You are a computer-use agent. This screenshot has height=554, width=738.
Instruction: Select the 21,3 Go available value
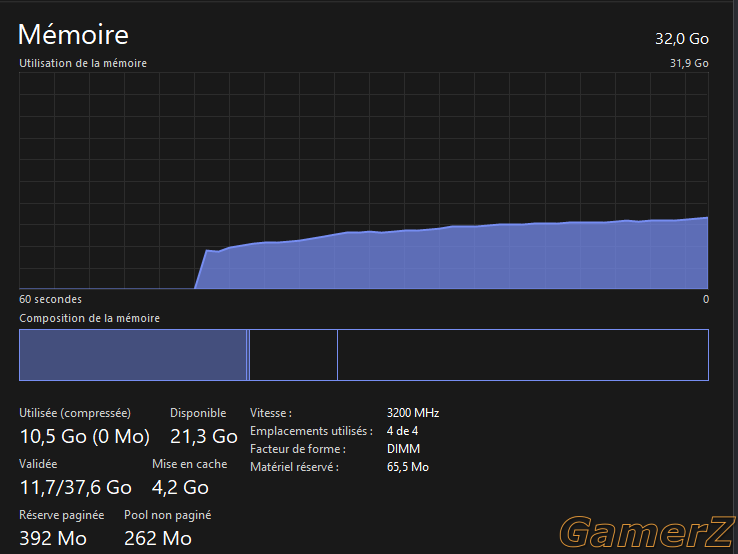point(204,436)
